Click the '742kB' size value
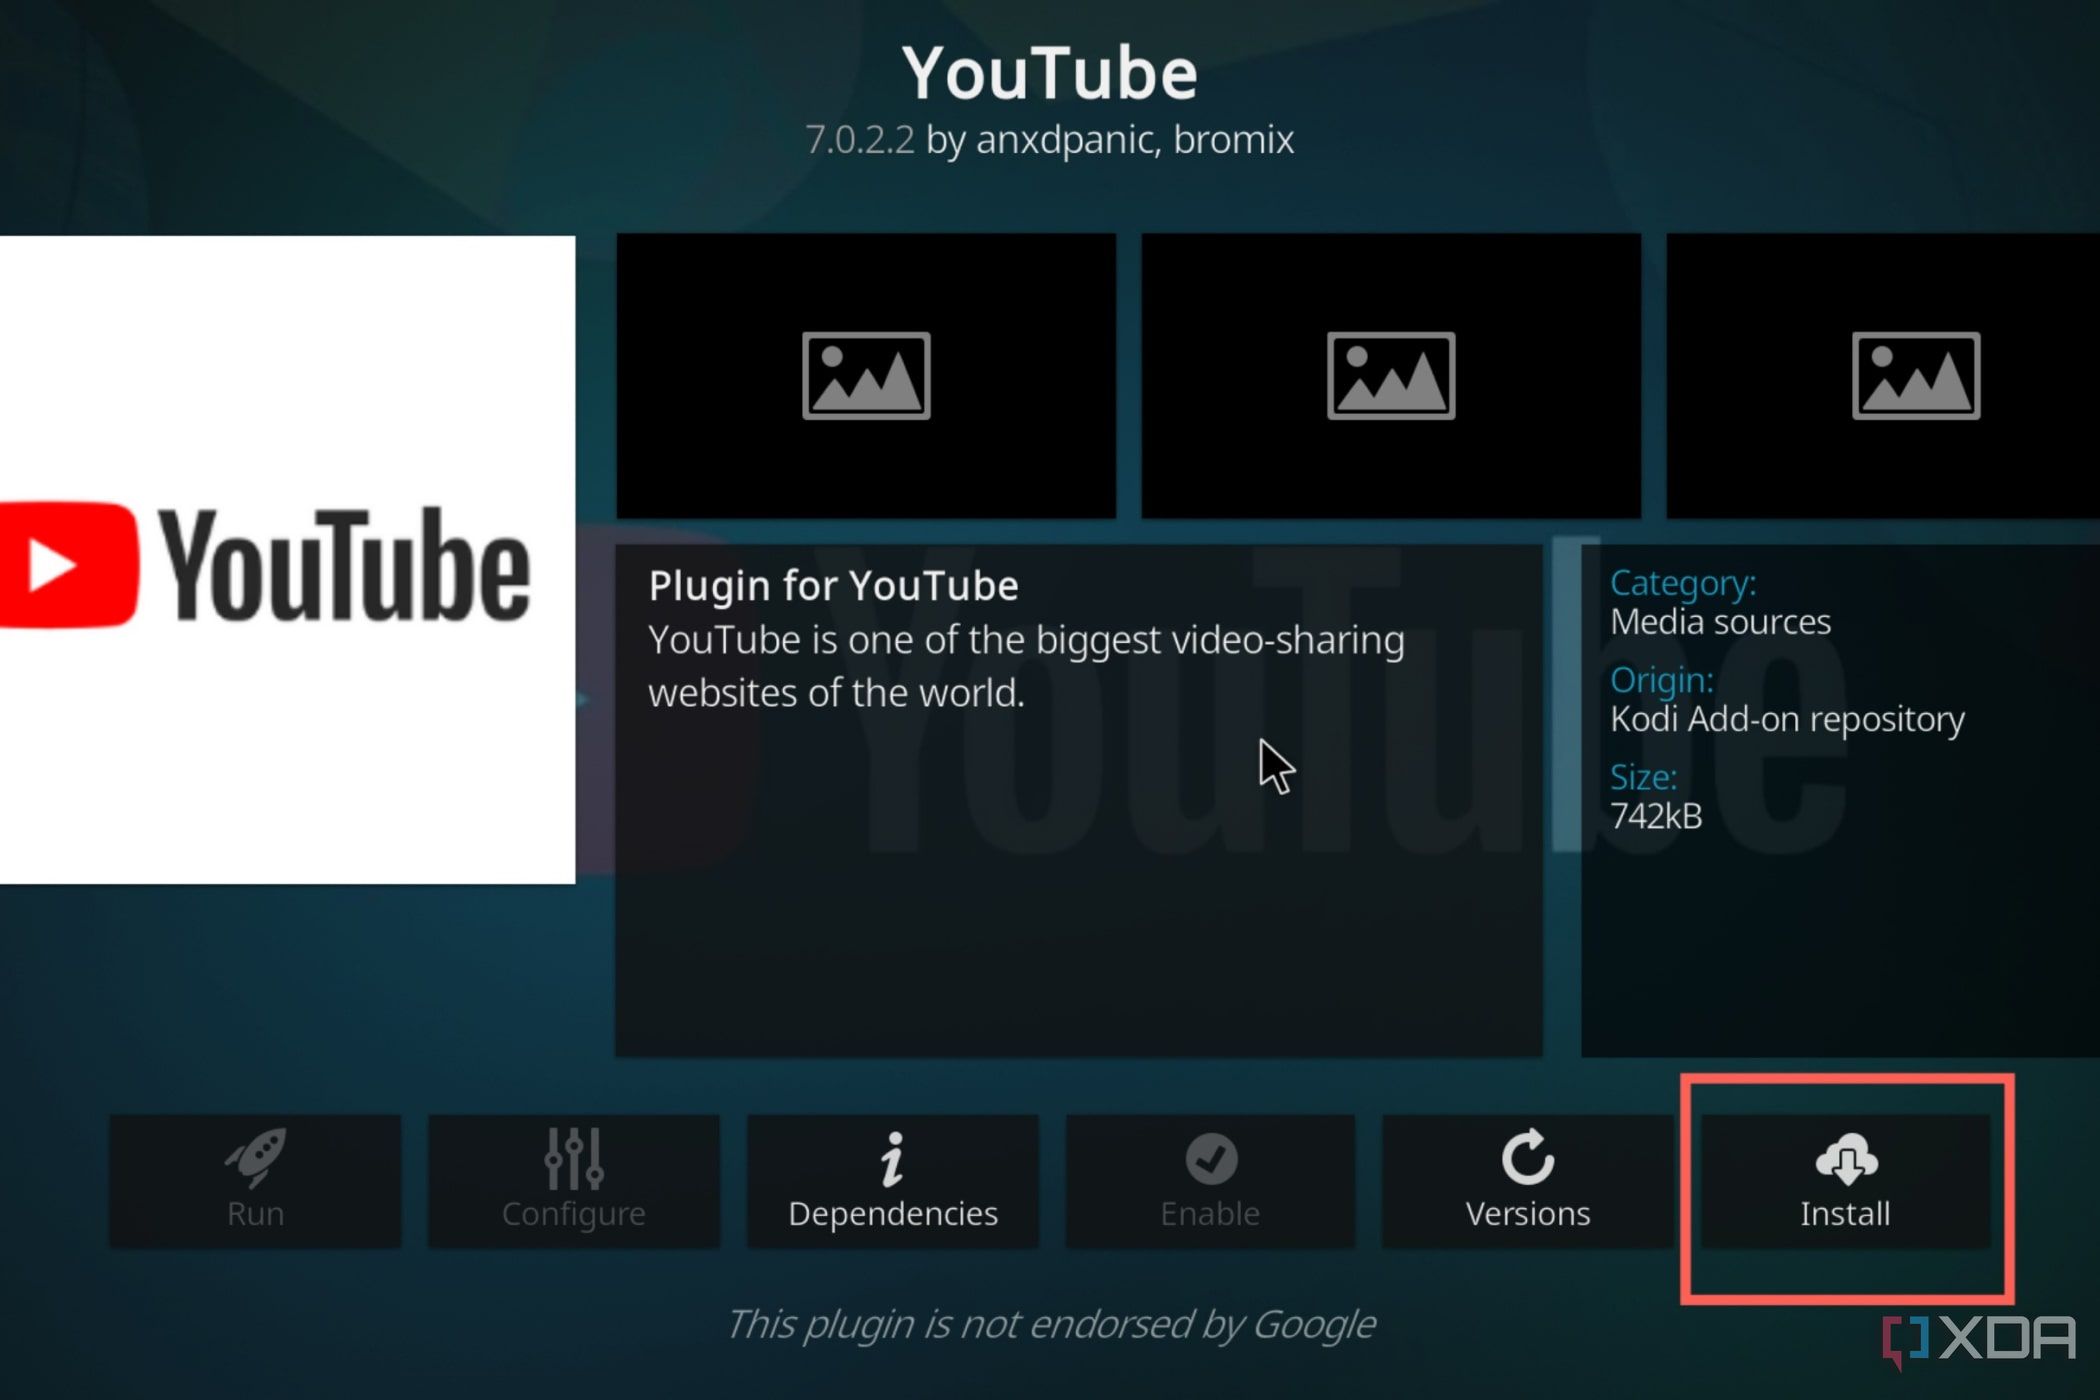 coord(1656,816)
